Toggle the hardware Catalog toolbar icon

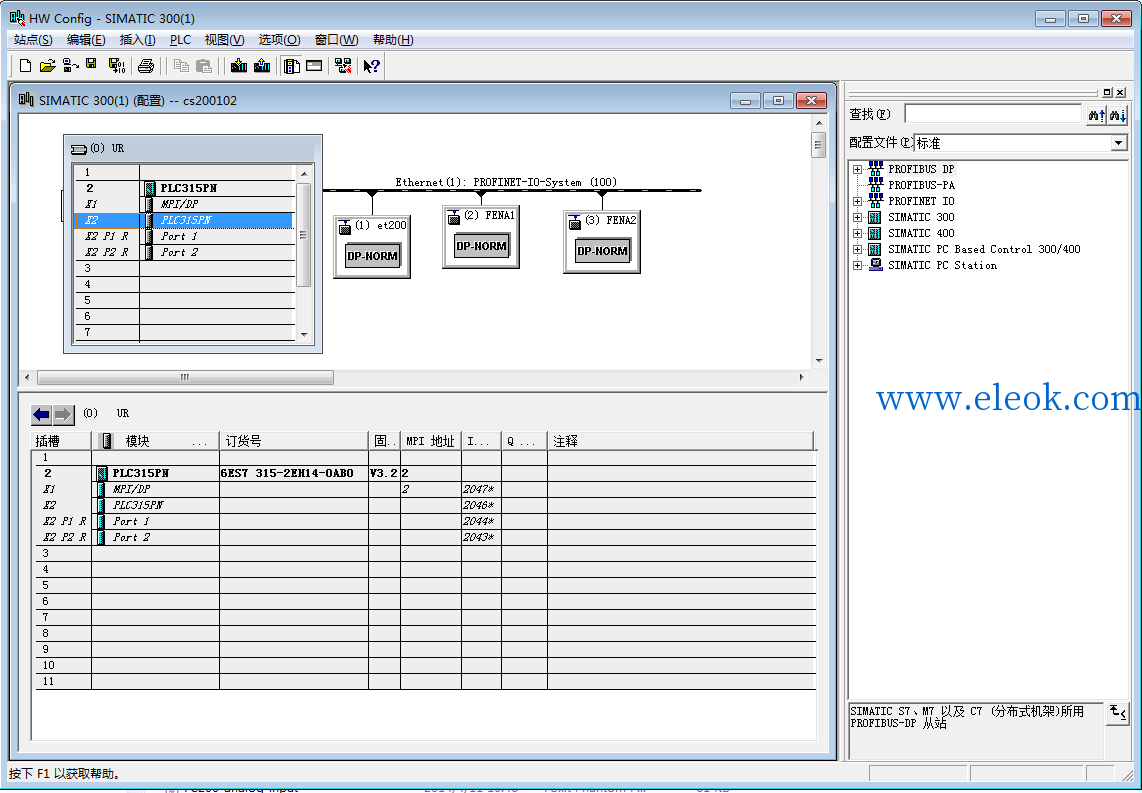pos(292,66)
